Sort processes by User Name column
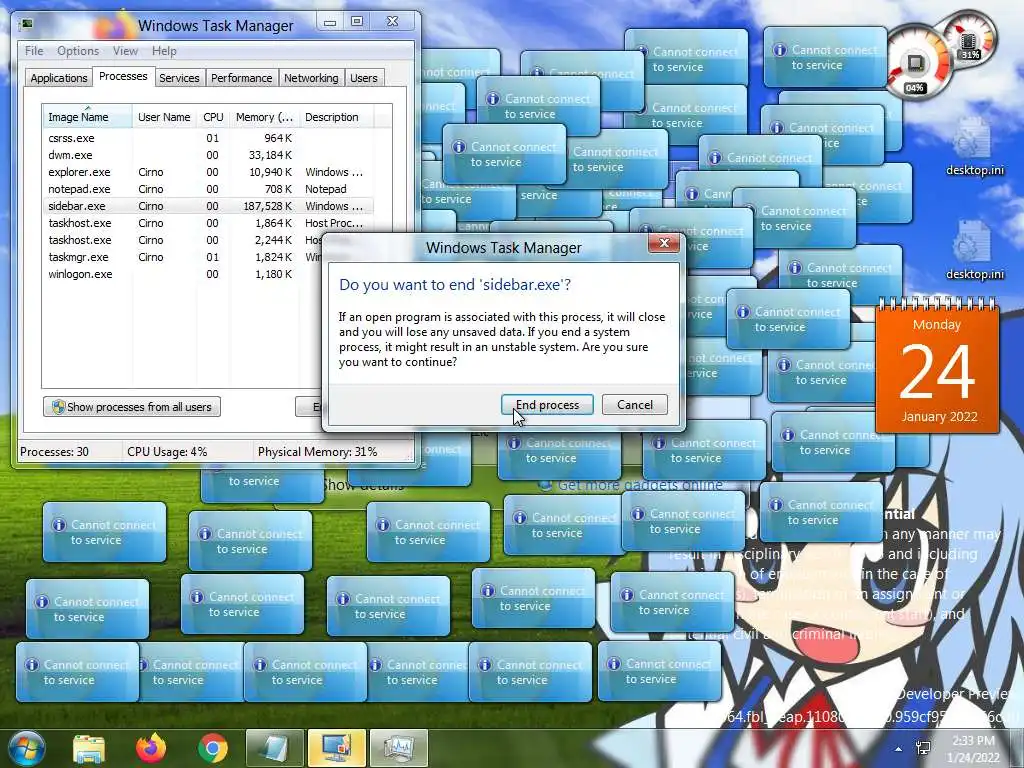 click(x=164, y=117)
